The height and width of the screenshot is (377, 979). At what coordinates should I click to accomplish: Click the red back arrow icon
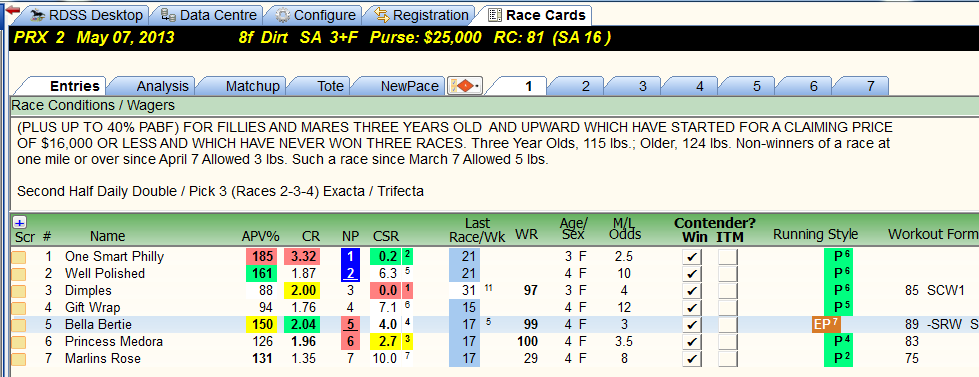(12, 11)
